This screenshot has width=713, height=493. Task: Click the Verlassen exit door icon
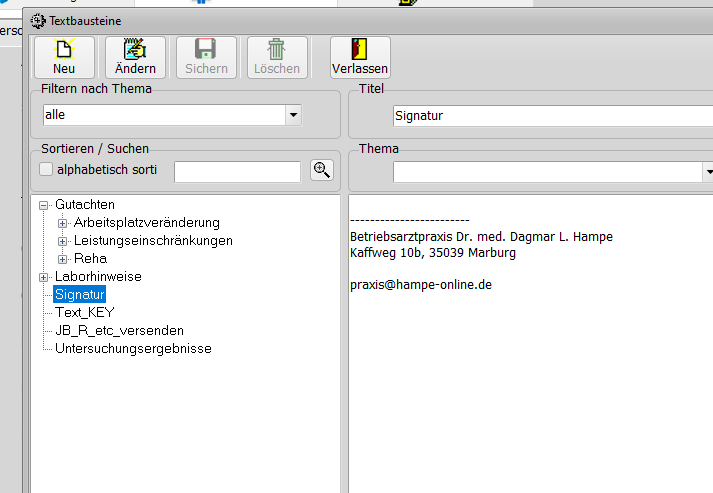click(360, 49)
